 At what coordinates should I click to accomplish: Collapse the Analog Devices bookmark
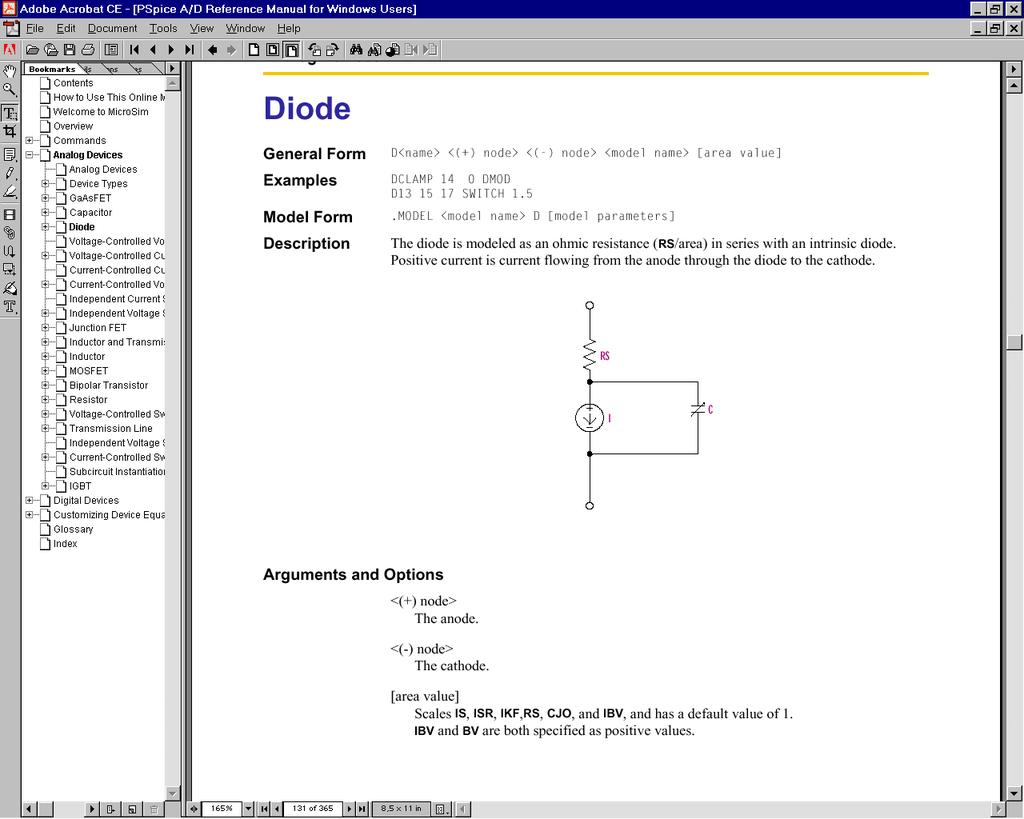[29, 155]
